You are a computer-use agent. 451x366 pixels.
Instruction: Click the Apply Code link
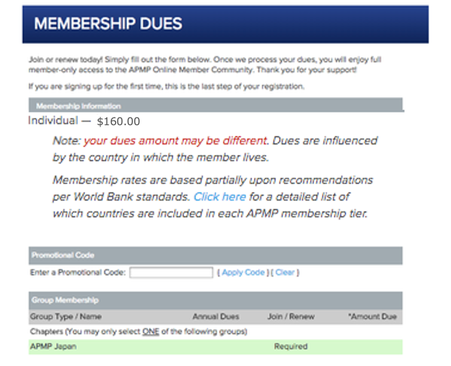(243, 272)
